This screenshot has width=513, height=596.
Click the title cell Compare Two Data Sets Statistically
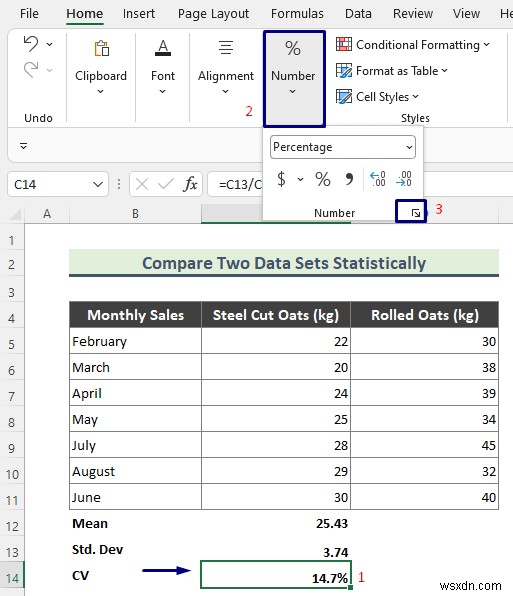pyautogui.click(x=284, y=263)
